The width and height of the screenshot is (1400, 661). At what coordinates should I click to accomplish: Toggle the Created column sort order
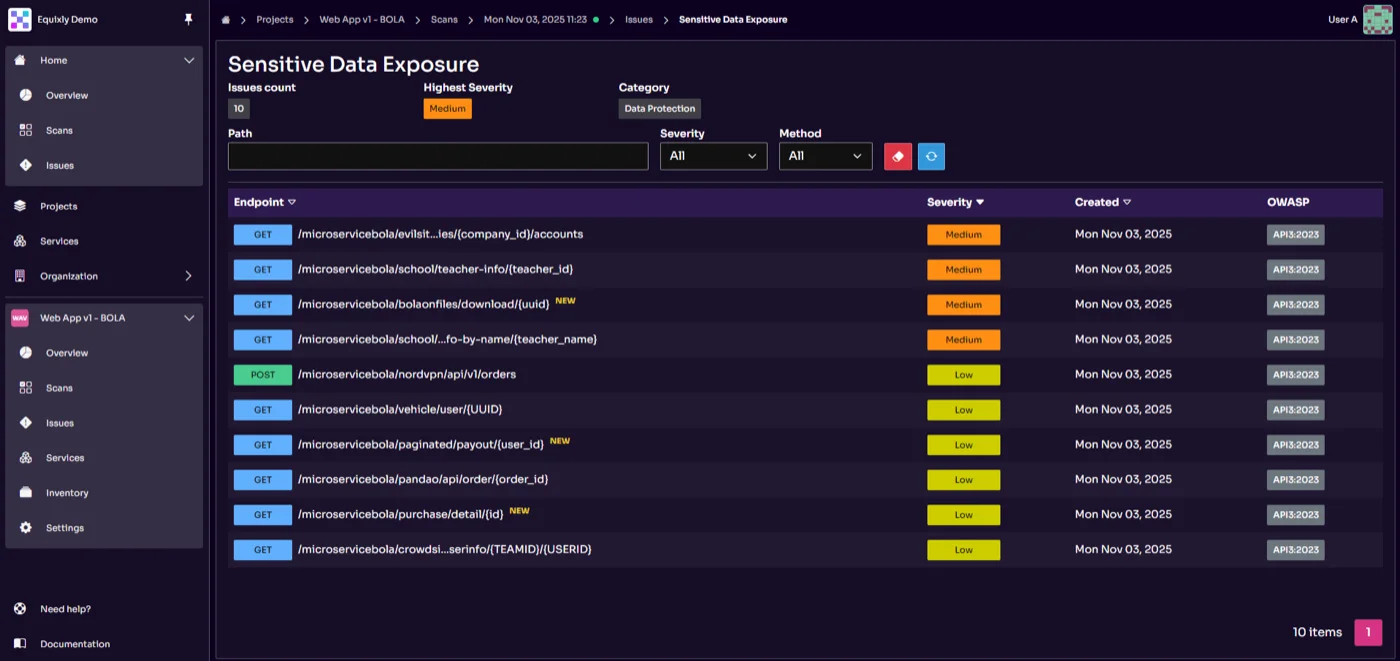pyautogui.click(x=1127, y=202)
